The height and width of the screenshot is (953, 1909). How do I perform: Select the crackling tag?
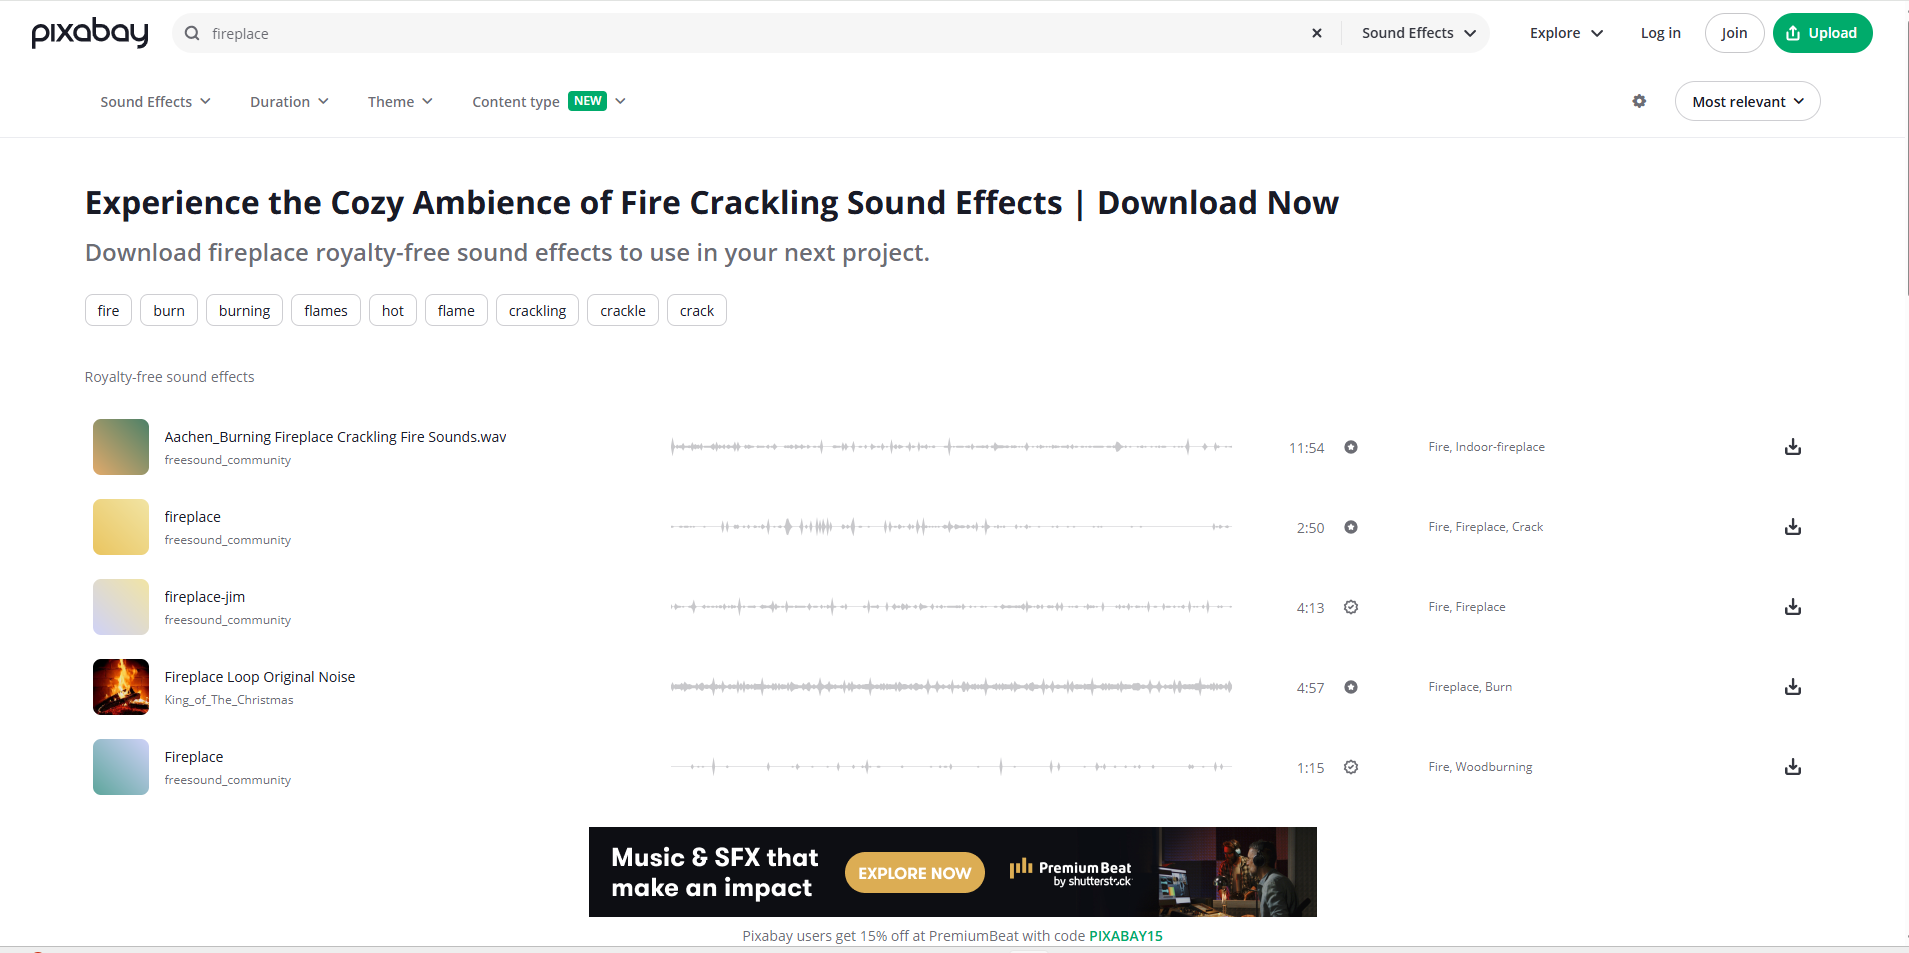[537, 310]
